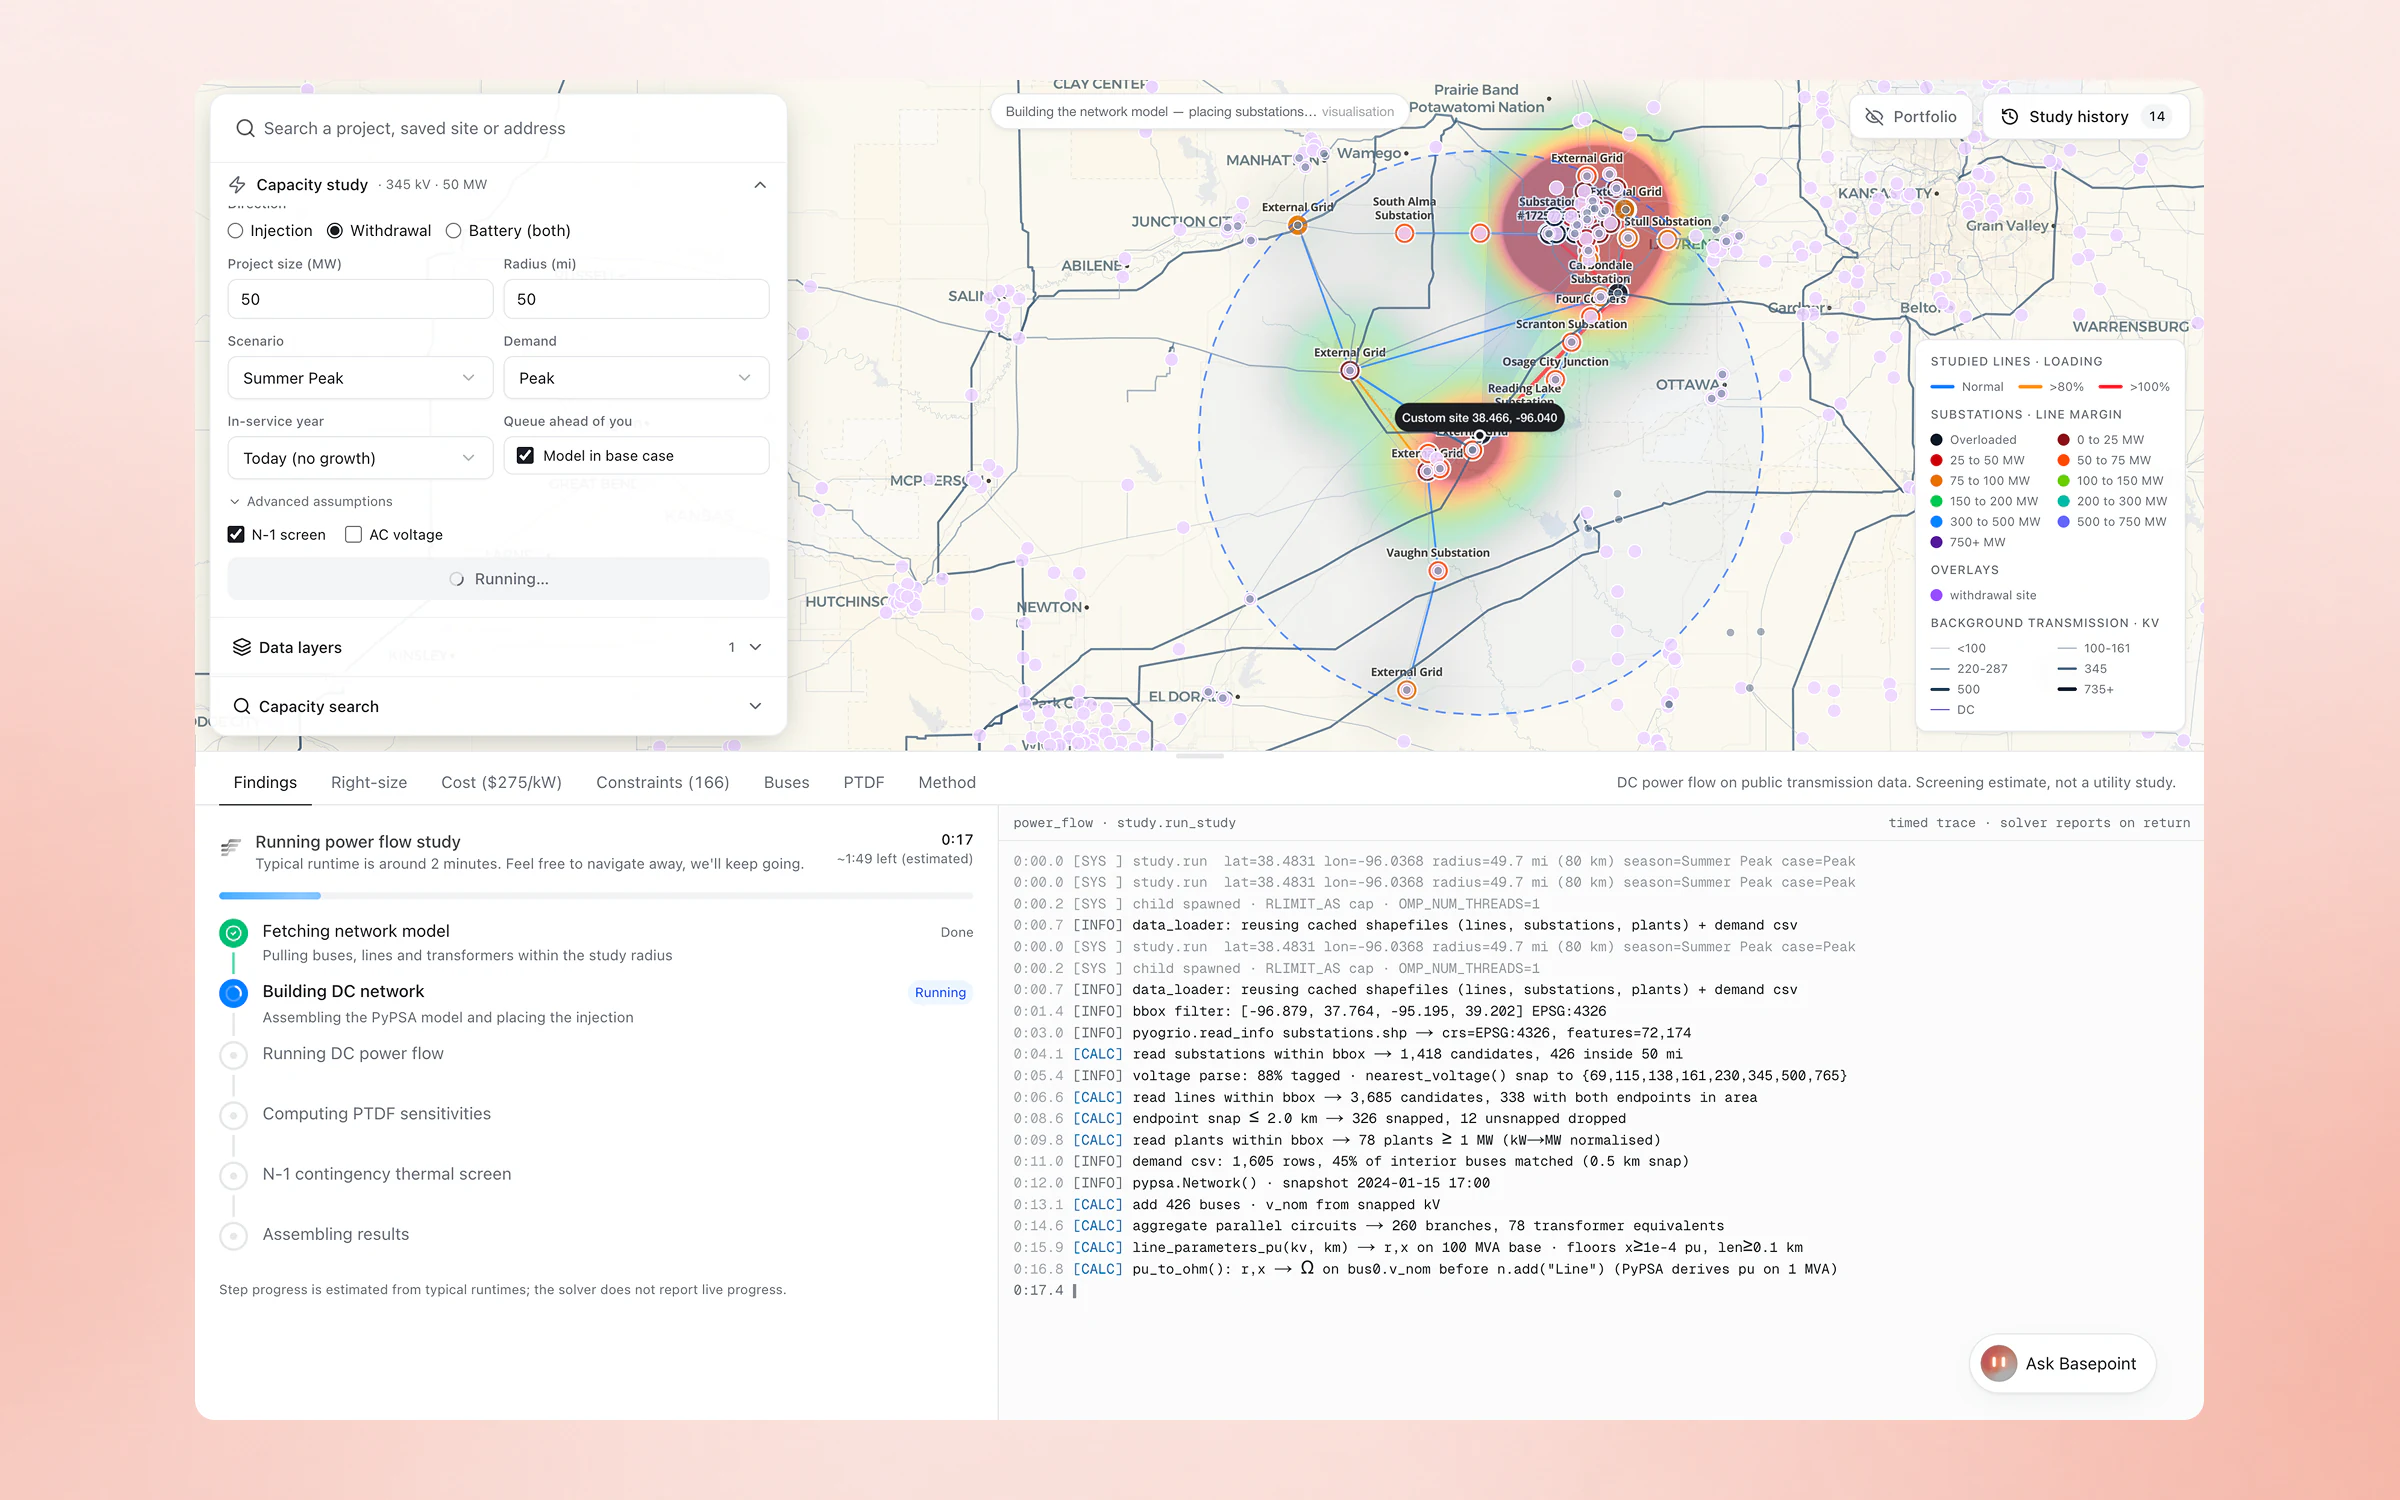Expand the Capacity search section chevron
2400x1500 pixels.
pyautogui.click(x=755, y=706)
